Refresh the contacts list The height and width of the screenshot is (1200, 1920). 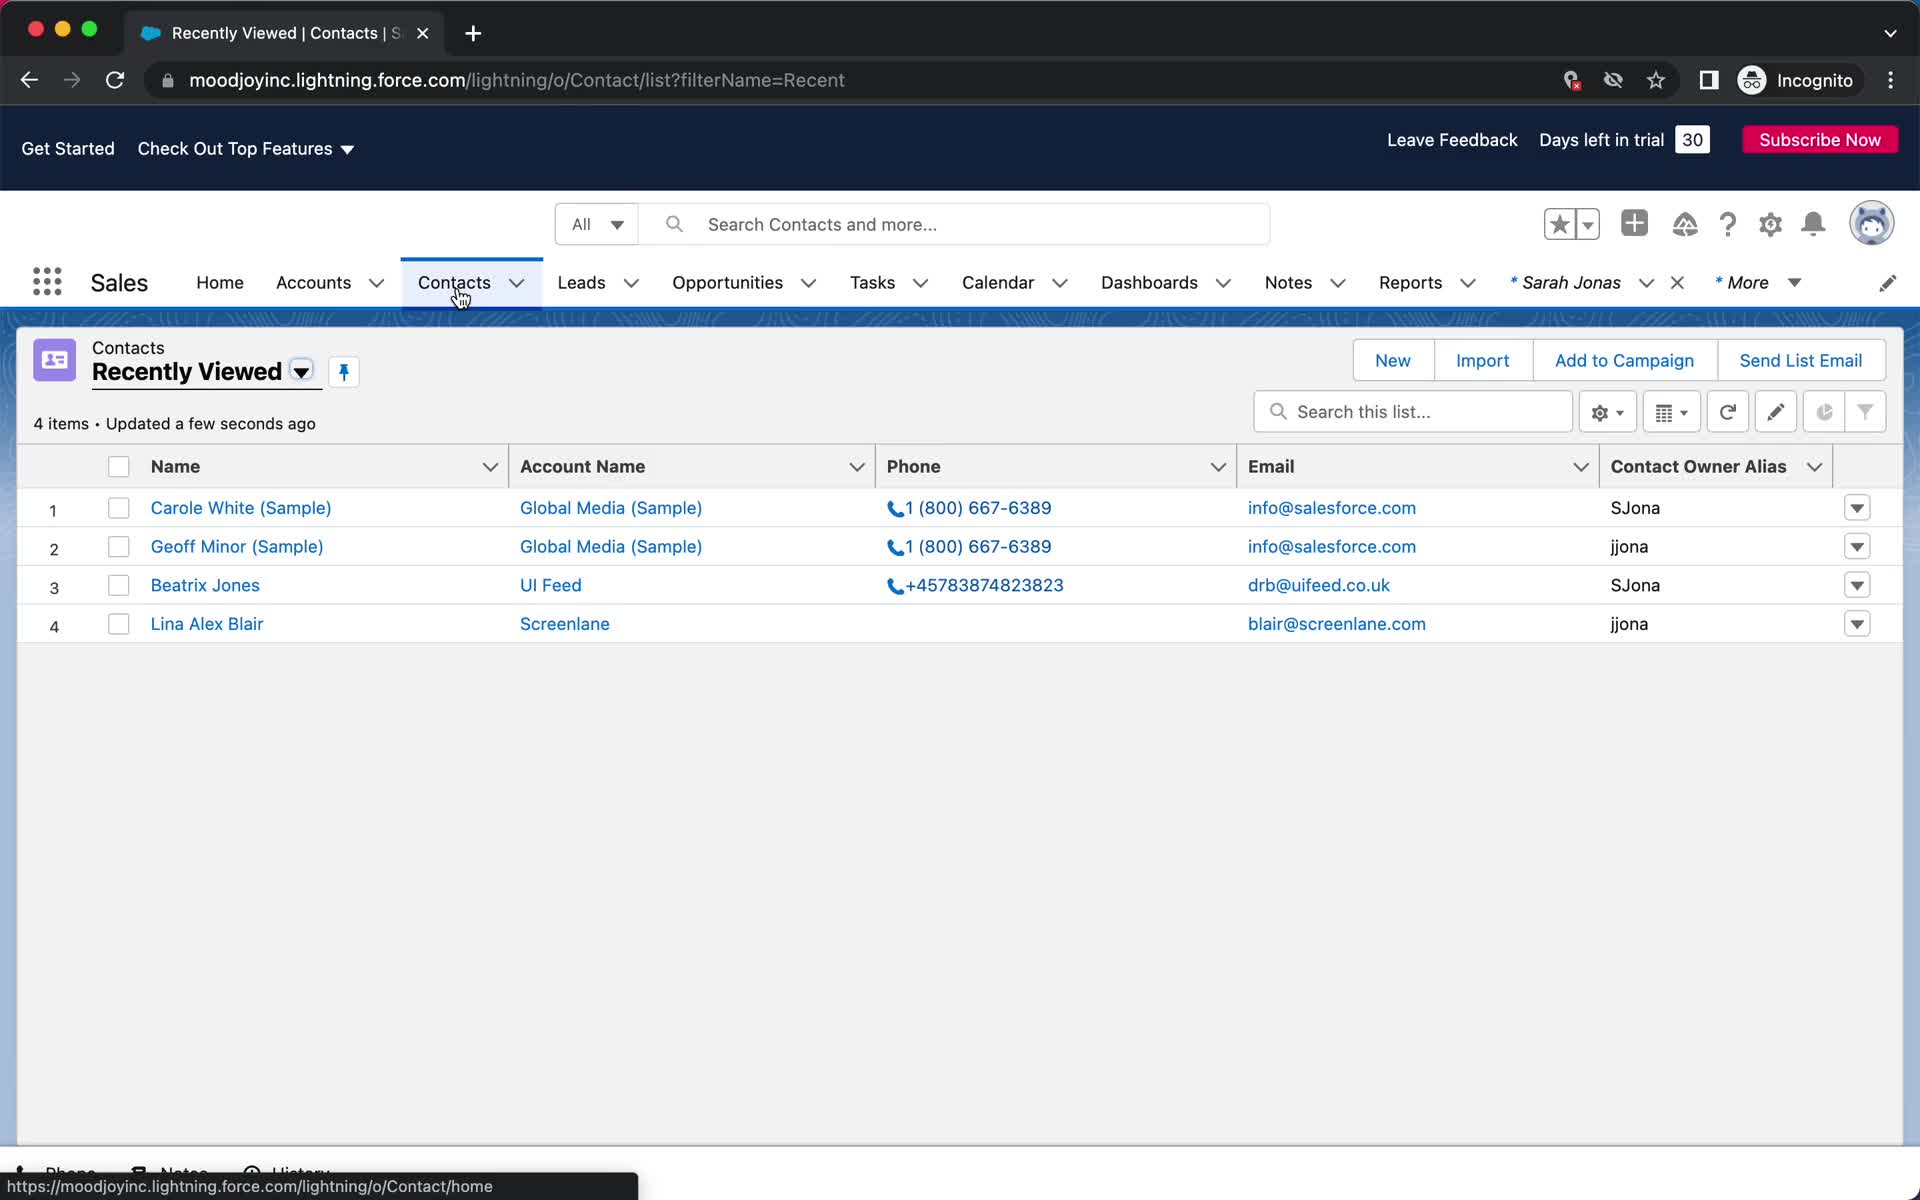click(1727, 412)
